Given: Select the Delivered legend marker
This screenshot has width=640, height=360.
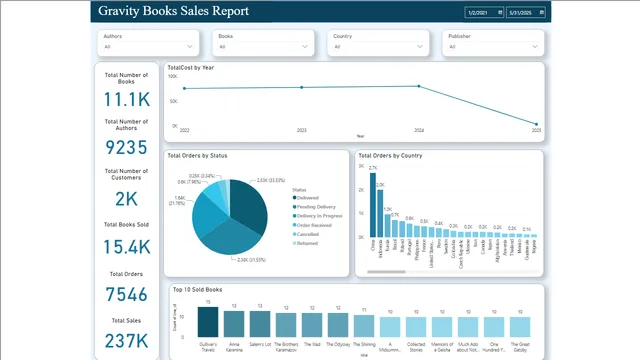Looking at the screenshot, I should [294, 198].
